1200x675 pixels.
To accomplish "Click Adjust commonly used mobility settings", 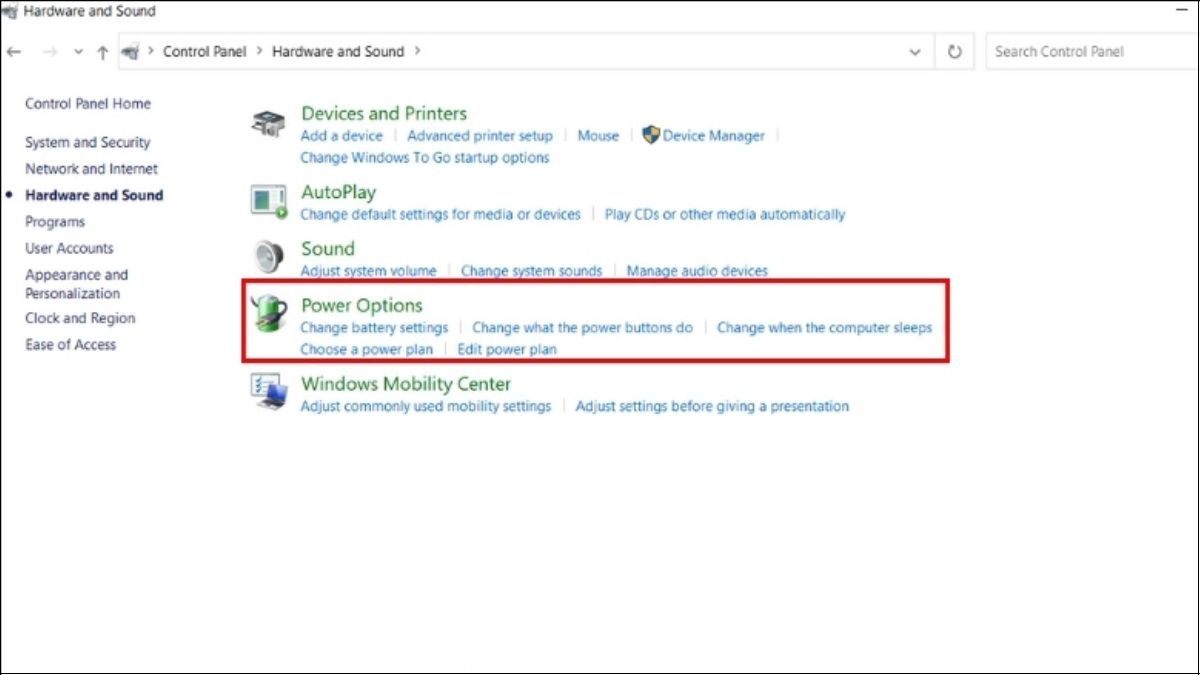I will tap(426, 406).
